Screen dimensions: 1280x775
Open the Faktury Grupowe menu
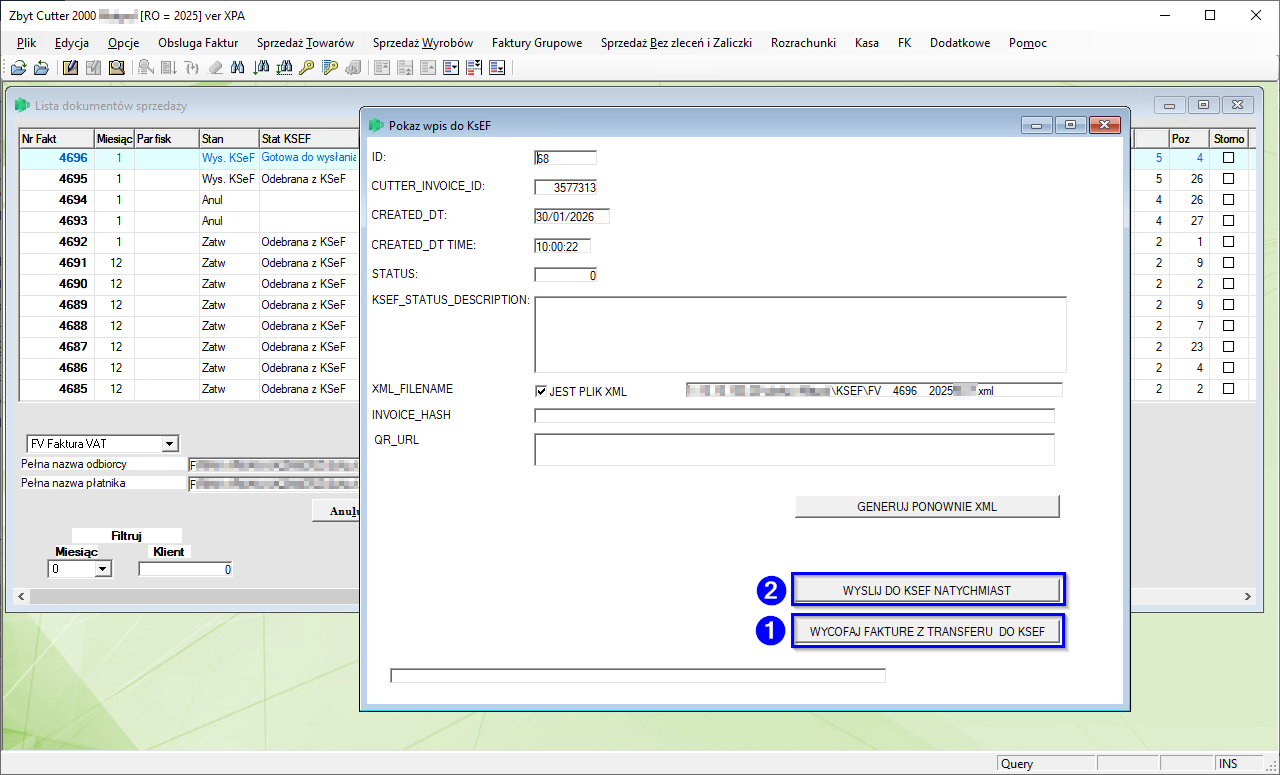click(537, 43)
